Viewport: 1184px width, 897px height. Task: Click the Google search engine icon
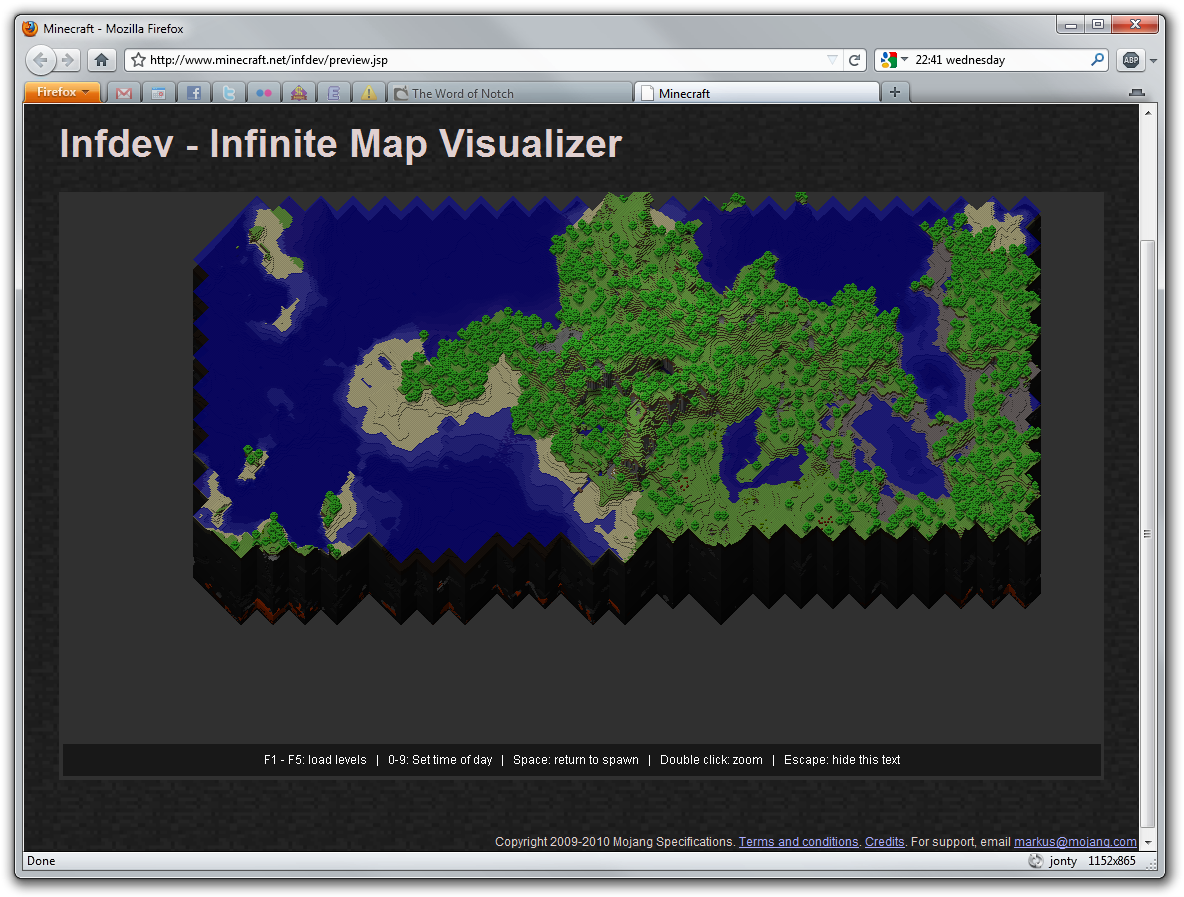click(x=889, y=60)
